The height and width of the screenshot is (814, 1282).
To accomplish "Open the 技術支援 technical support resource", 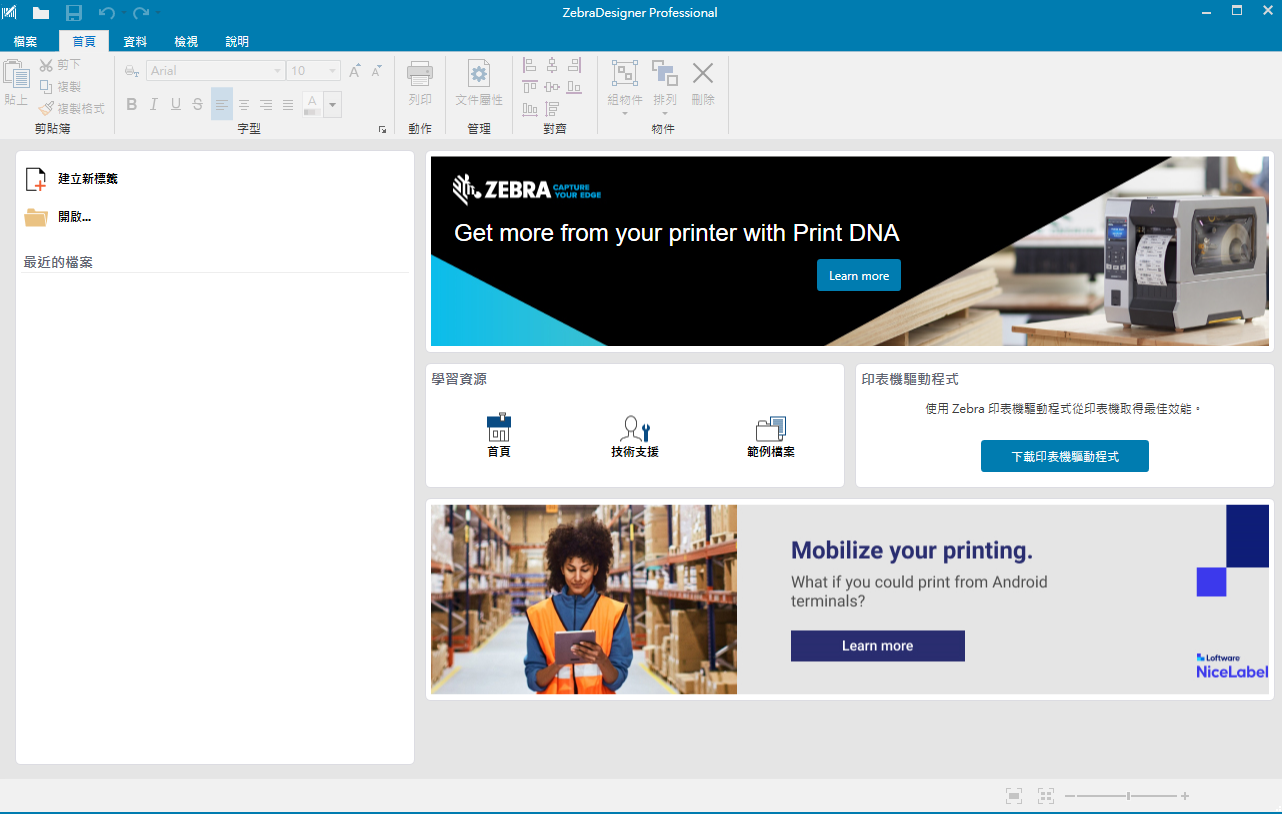I will pyautogui.click(x=635, y=430).
